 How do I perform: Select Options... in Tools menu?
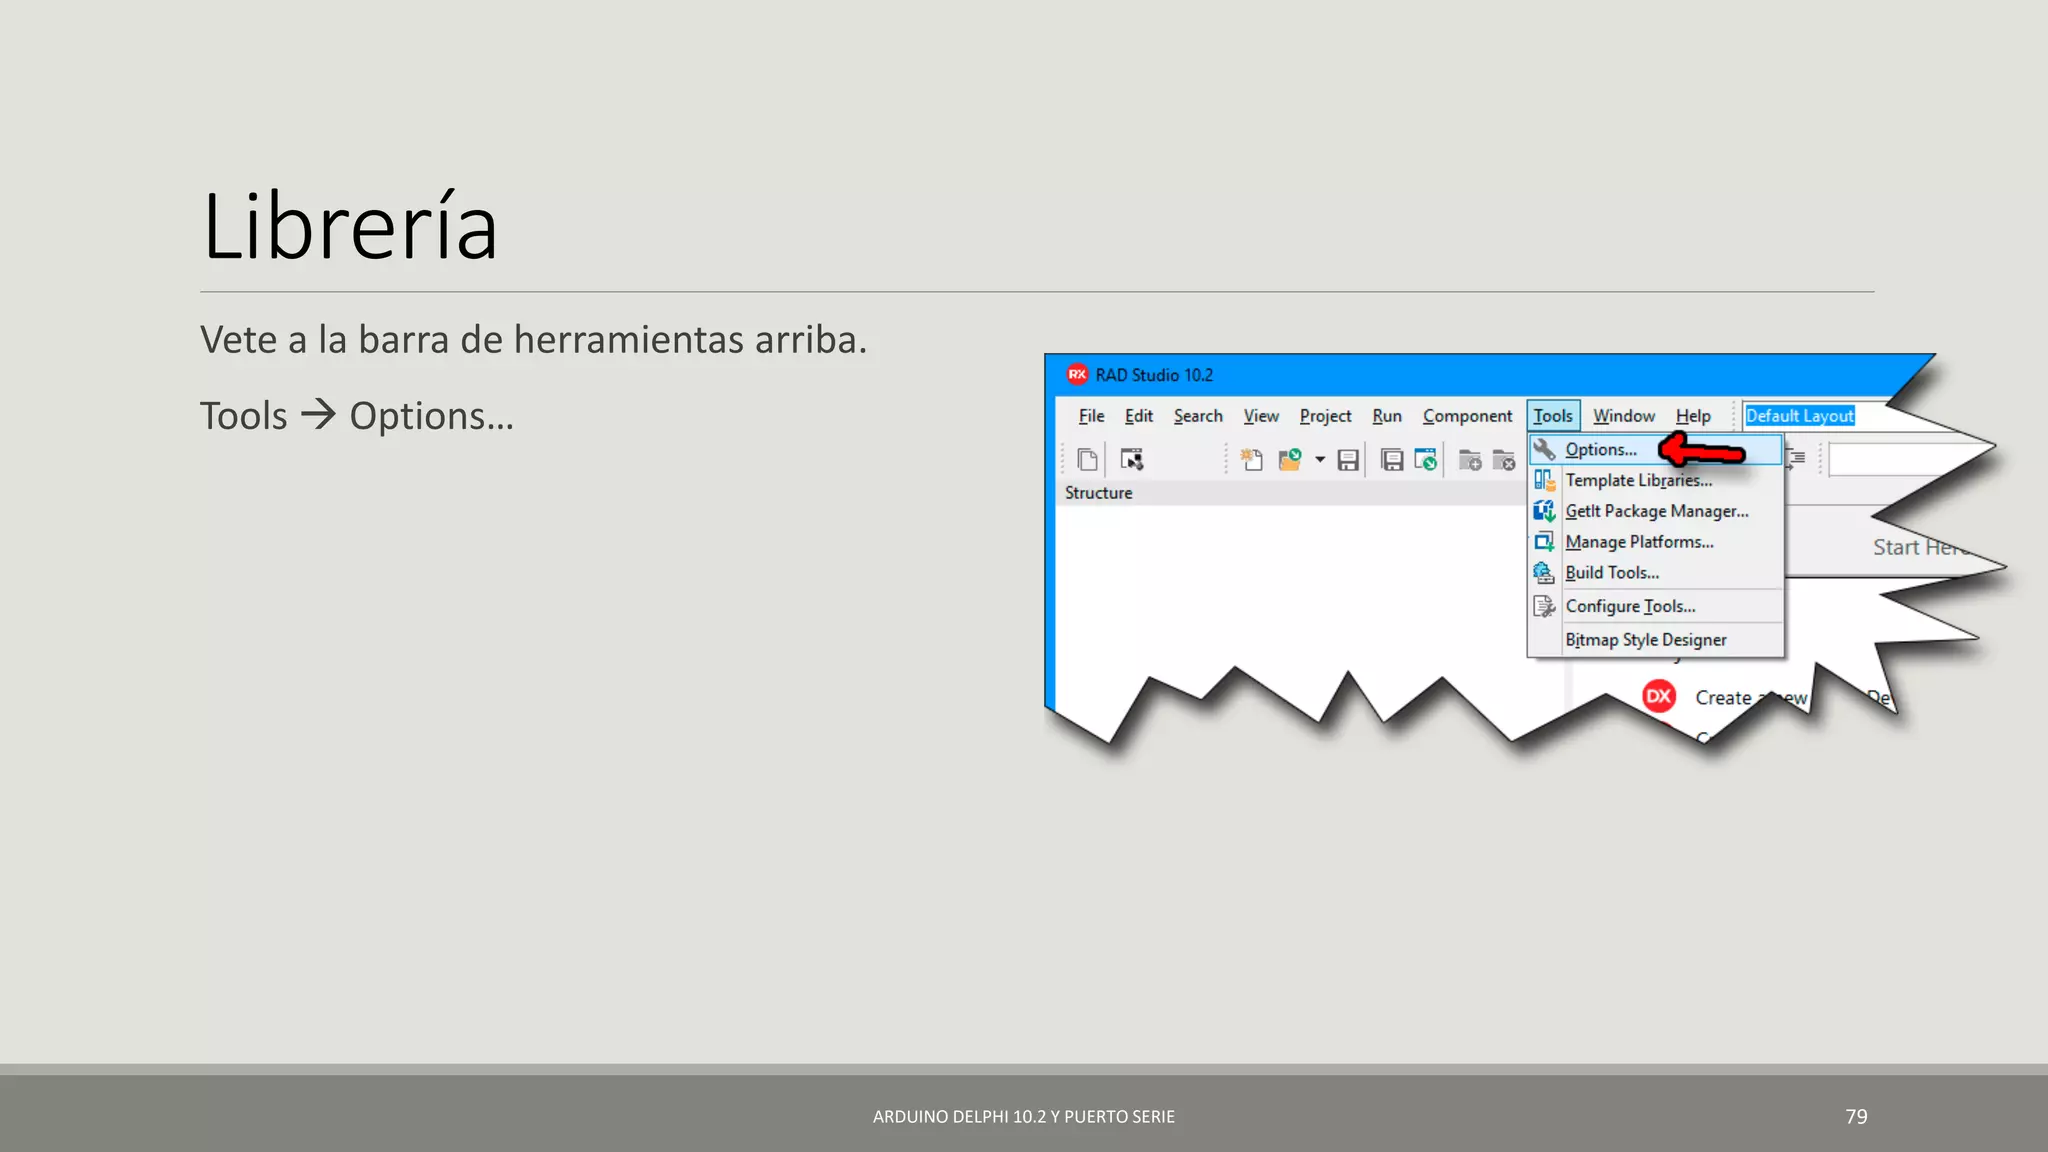coord(1655,449)
